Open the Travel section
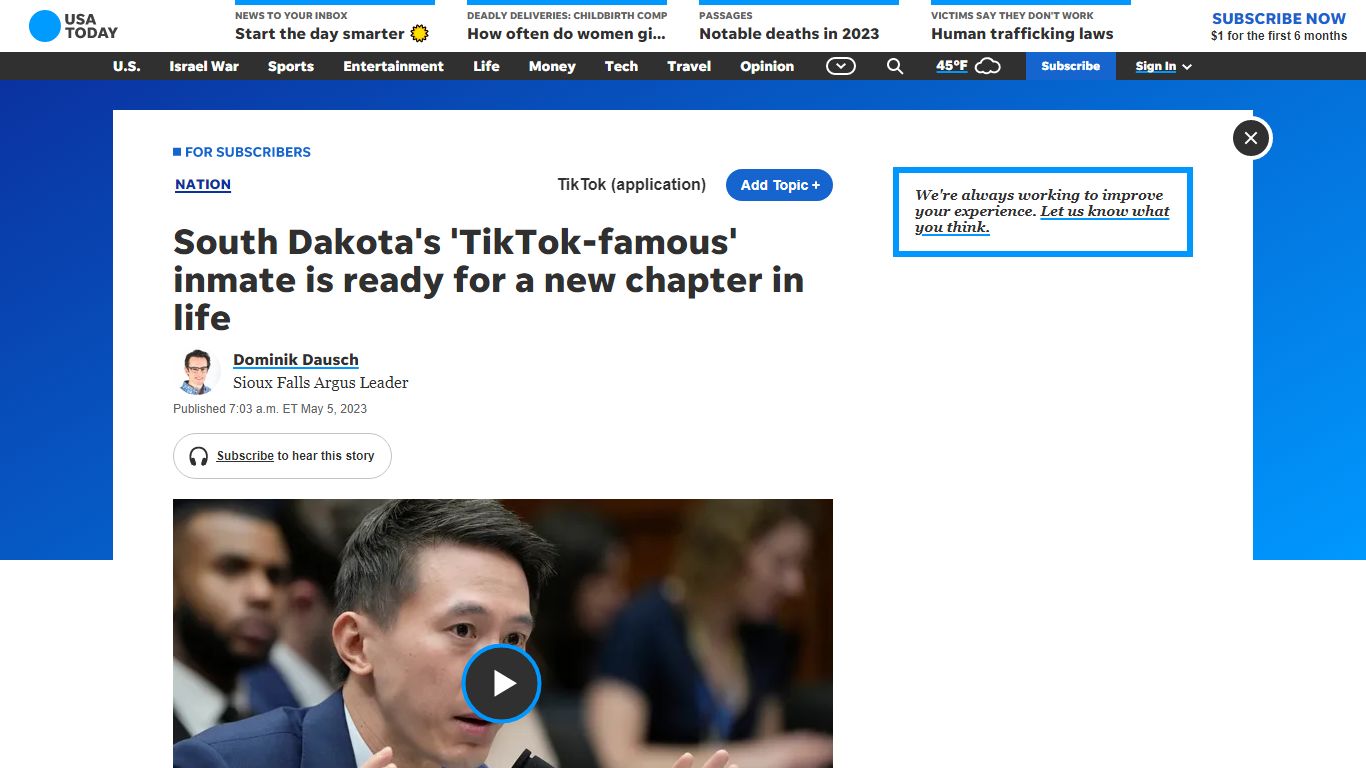The width and height of the screenshot is (1366, 768). click(689, 66)
